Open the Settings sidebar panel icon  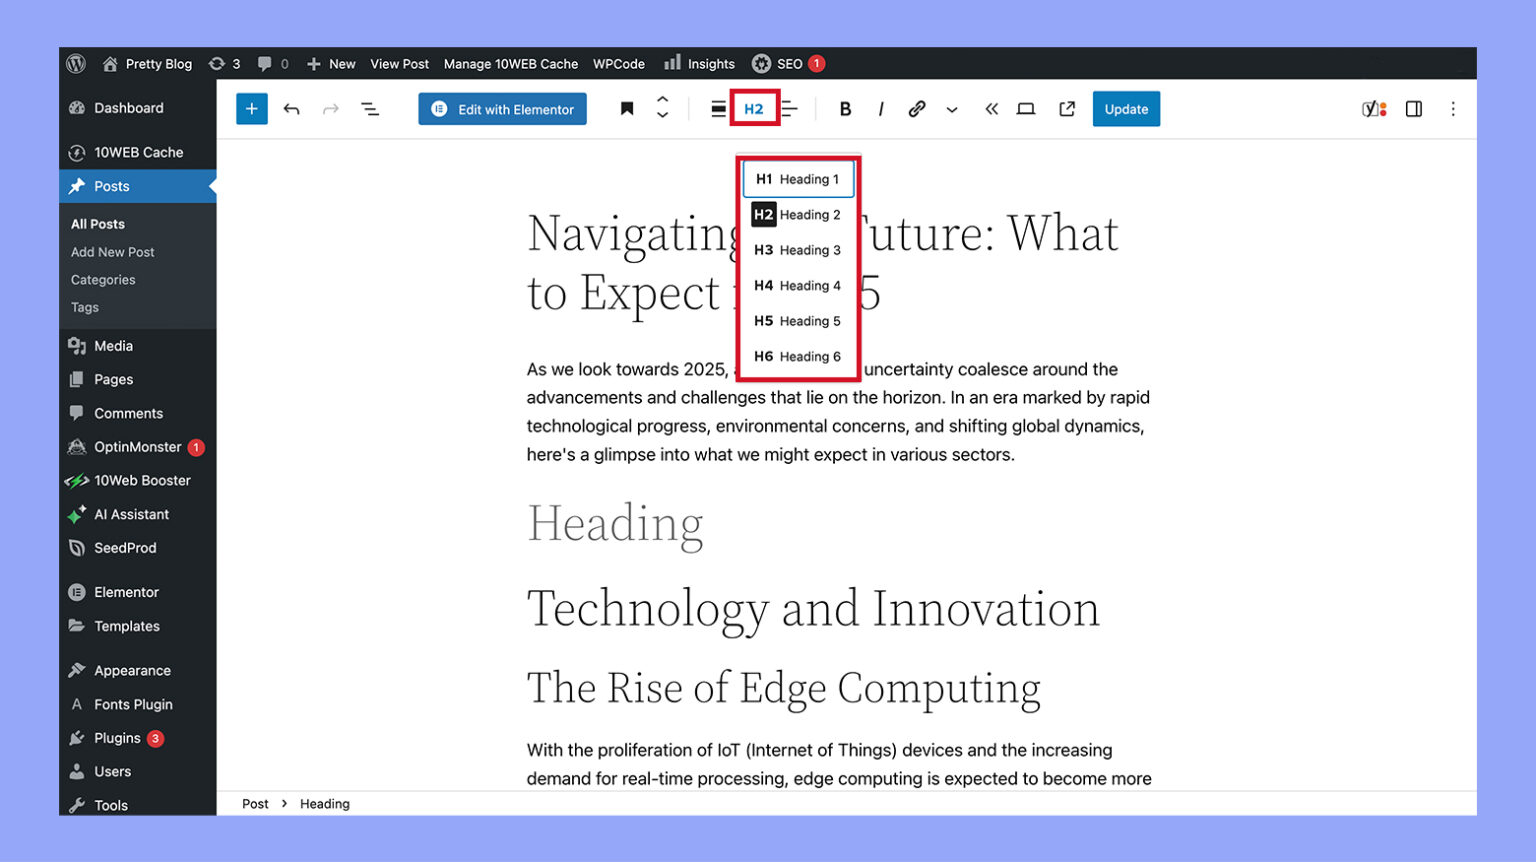pyautogui.click(x=1413, y=109)
